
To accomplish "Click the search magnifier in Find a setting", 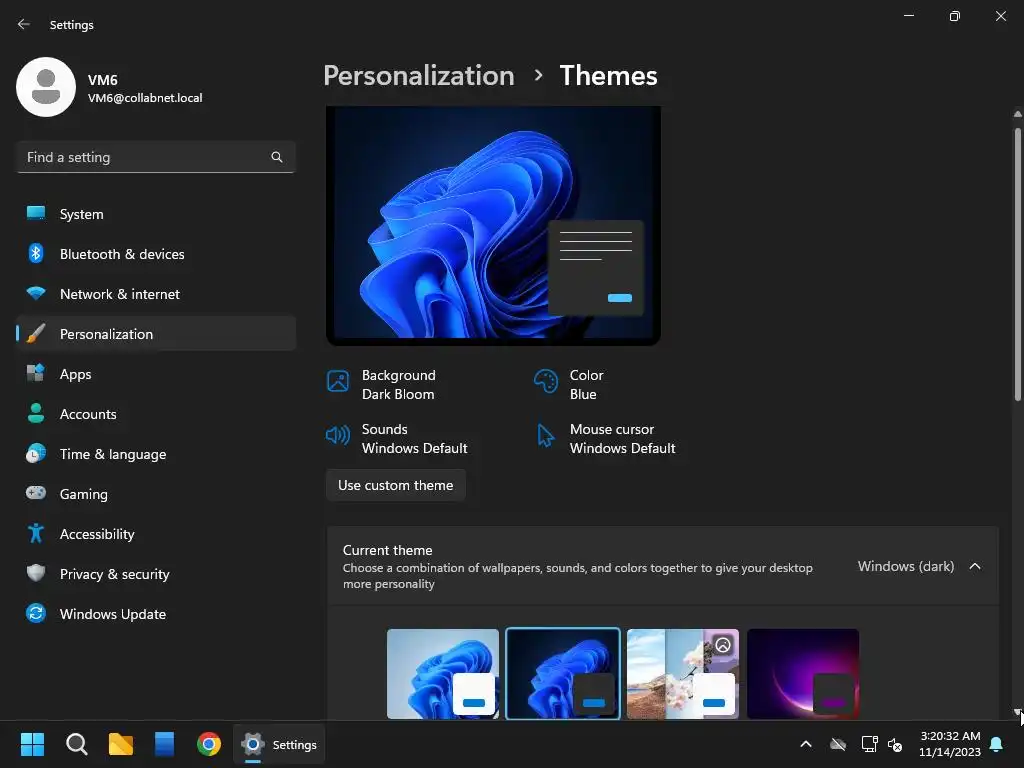I will tap(277, 157).
